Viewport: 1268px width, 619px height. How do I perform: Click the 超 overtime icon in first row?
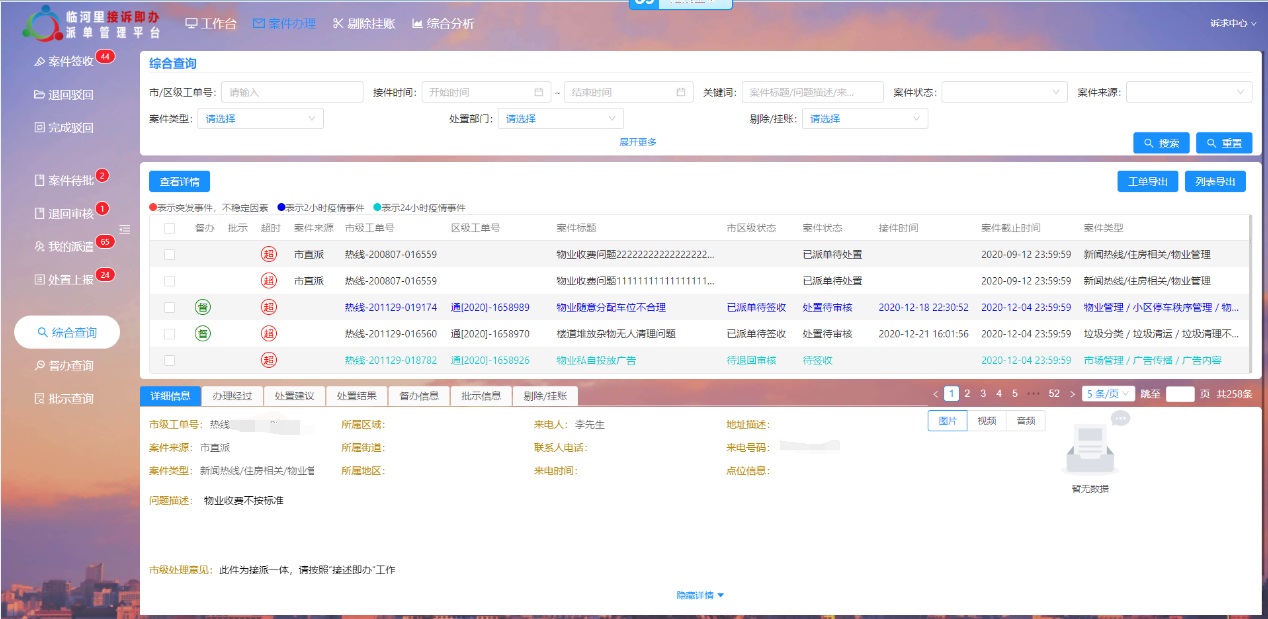268,254
